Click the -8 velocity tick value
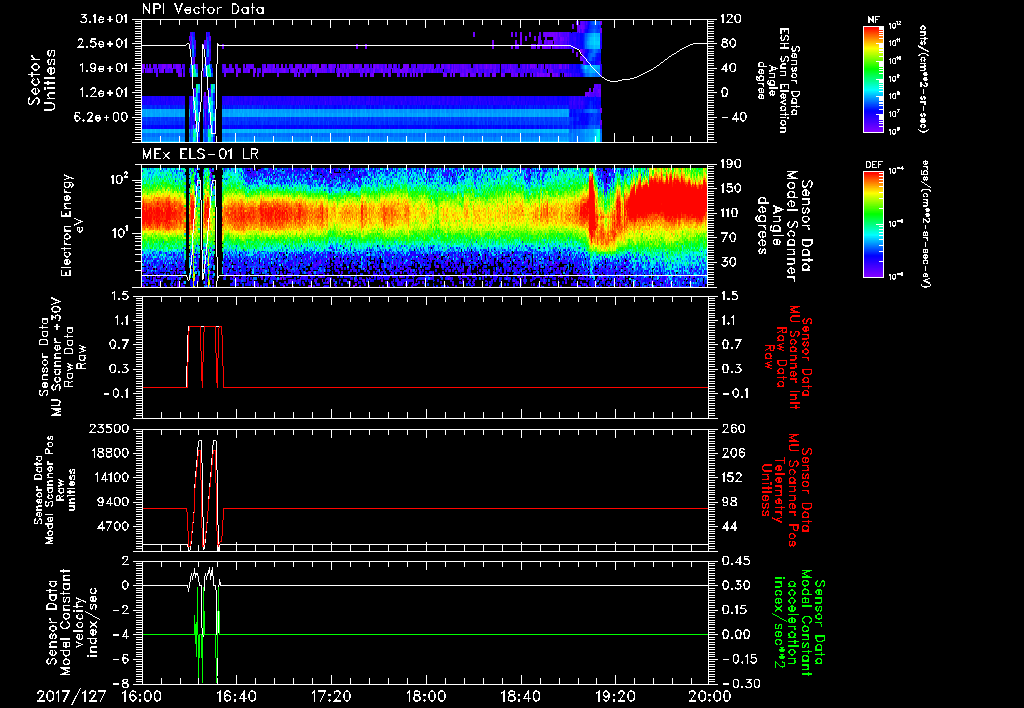The width and height of the screenshot is (1024, 708). coord(123,683)
